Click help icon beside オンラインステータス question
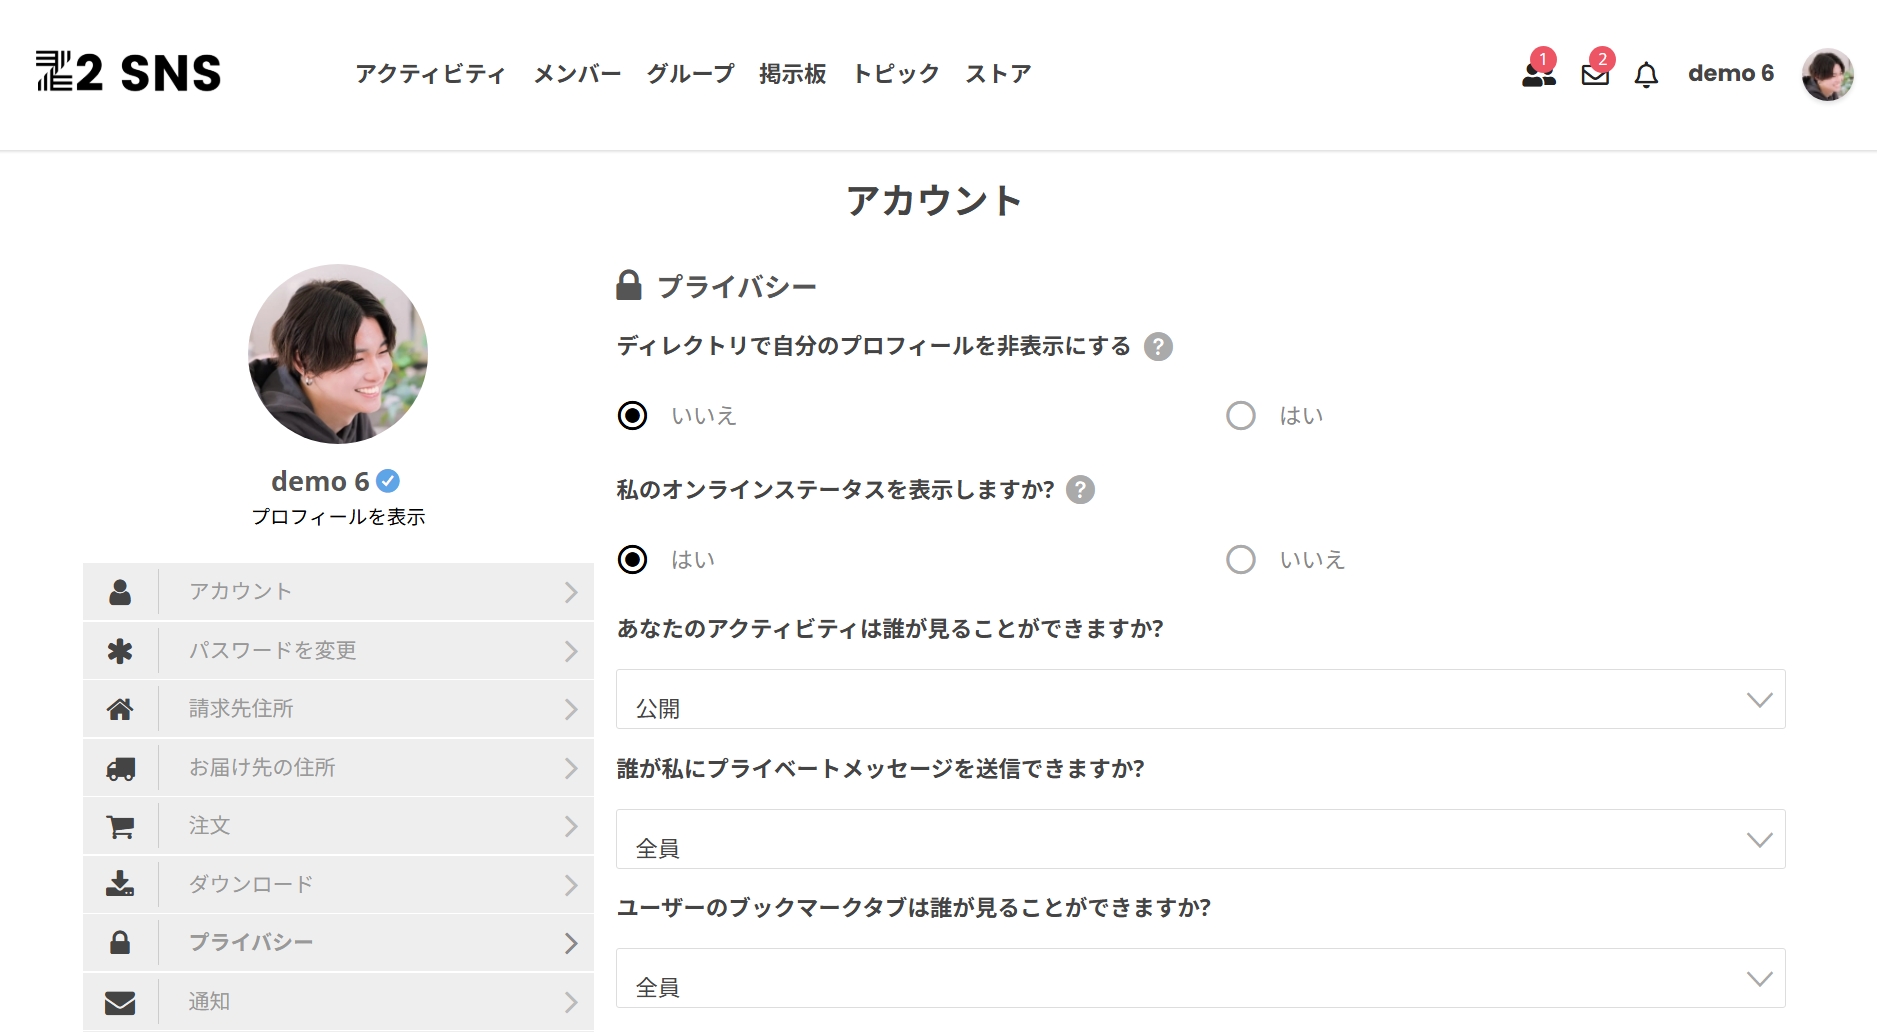Viewport: 1877px width, 1032px height. pyautogui.click(x=1080, y=490)
